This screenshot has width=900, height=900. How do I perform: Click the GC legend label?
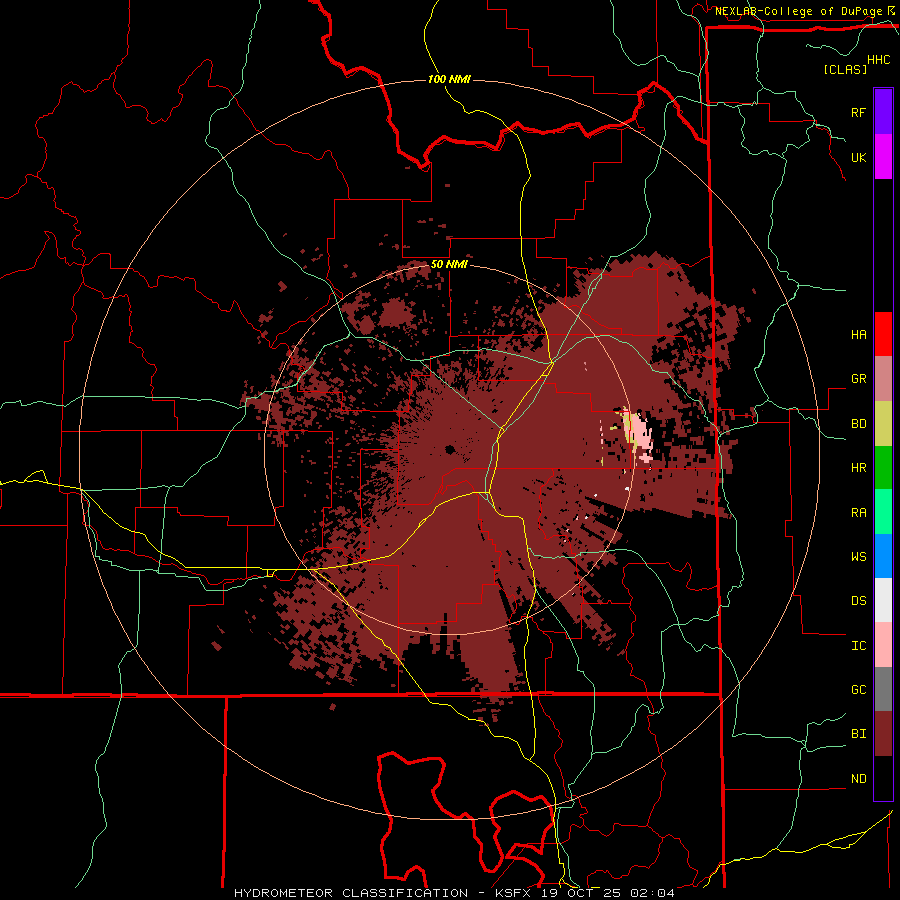point(858,690)
